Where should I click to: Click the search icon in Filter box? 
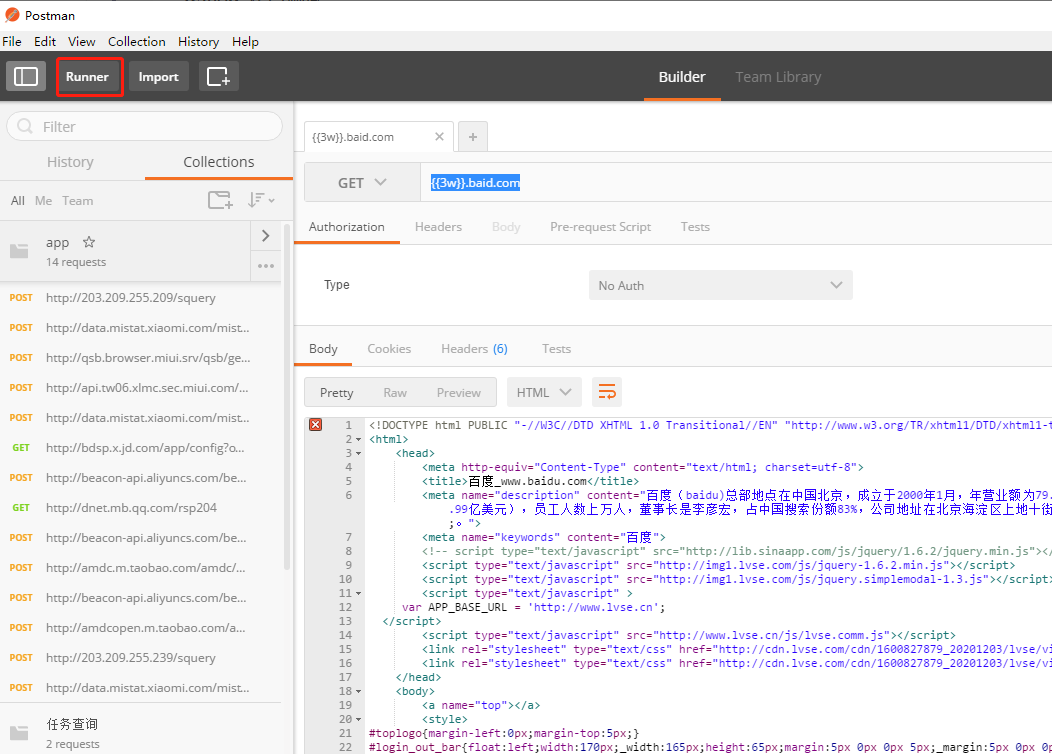(x=25, y=126)
